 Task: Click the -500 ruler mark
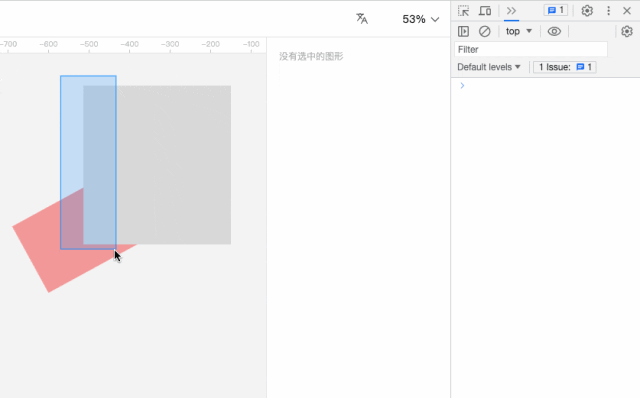pos(89,44)
